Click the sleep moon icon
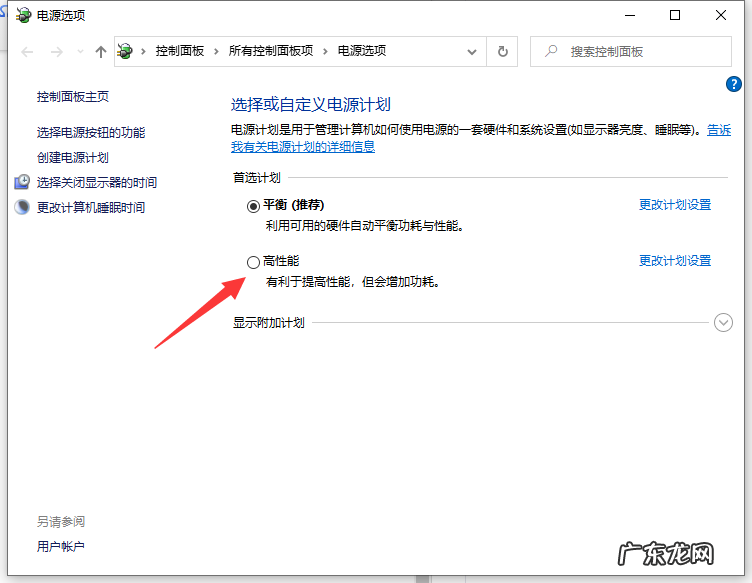Screen dimensions: 752x583 22,207
